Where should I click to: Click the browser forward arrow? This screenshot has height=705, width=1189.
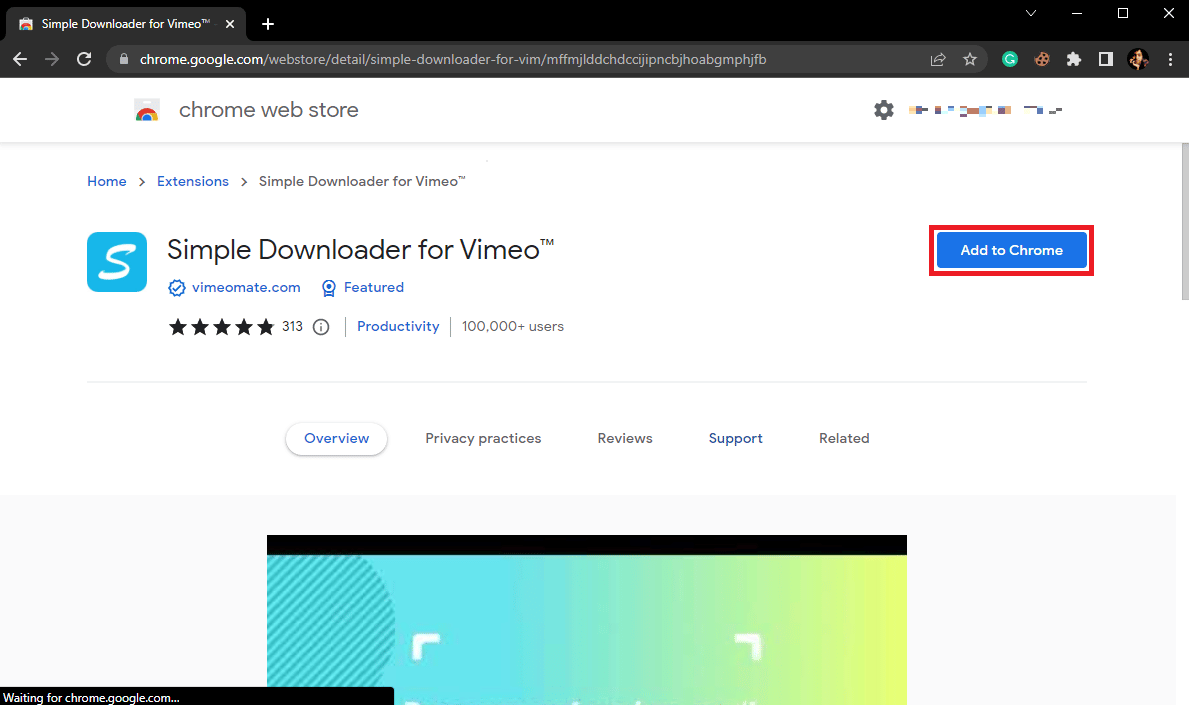click(52, 59)
